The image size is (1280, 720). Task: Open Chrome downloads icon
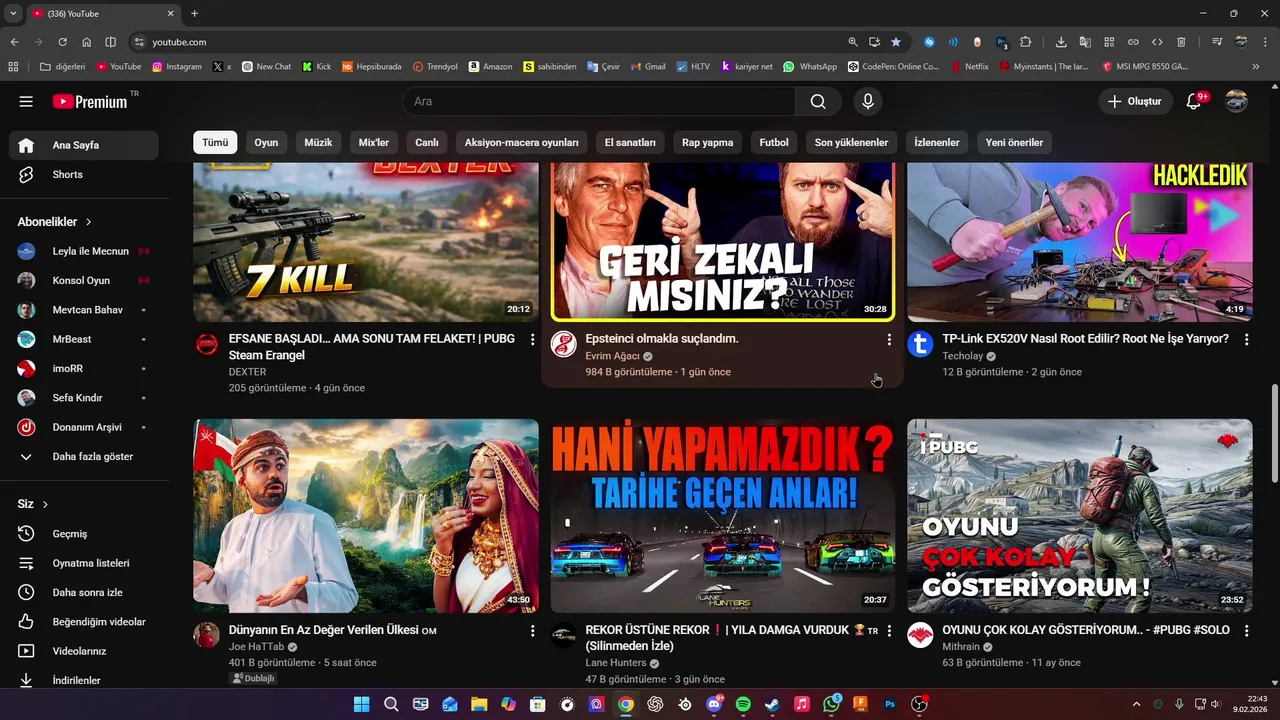[x=1061, y=42]
